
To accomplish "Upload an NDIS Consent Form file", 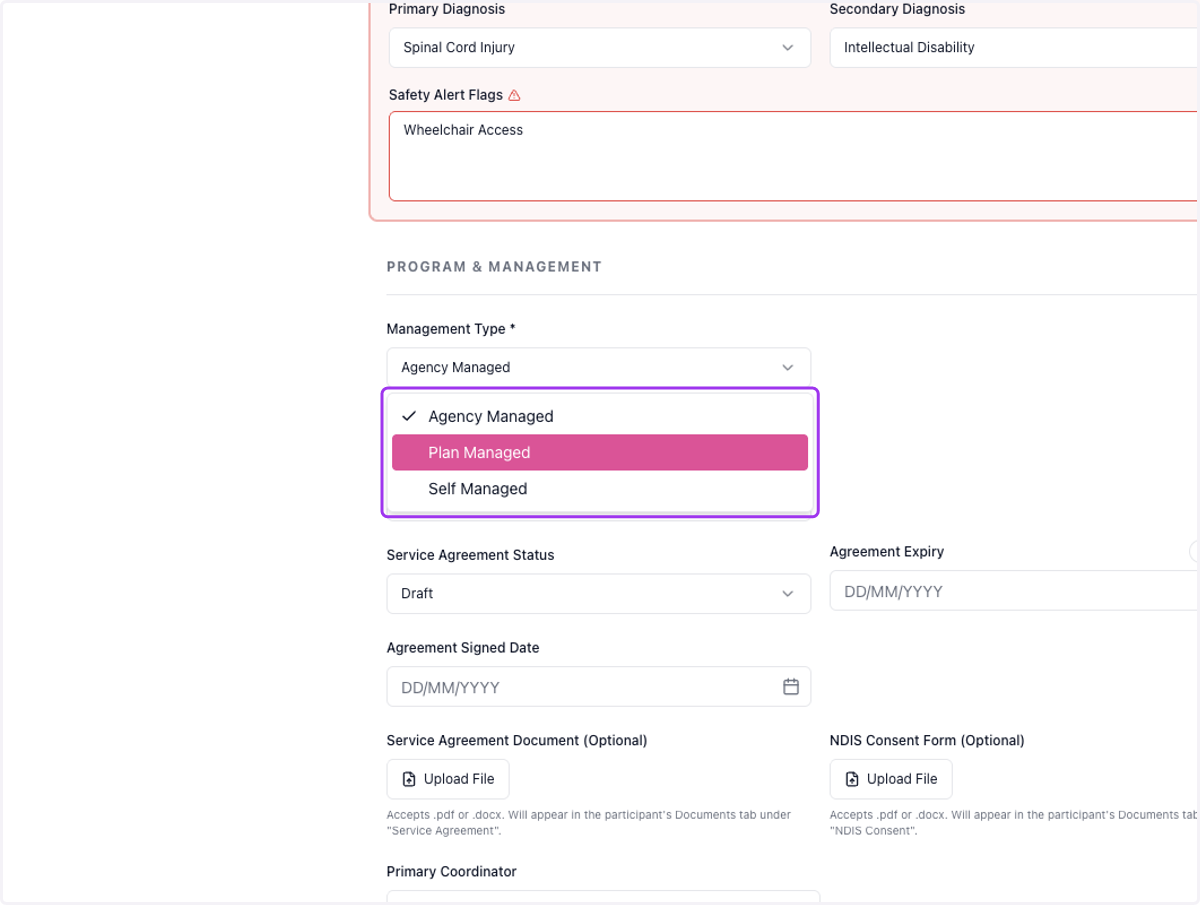I will (x=891, y=779).
